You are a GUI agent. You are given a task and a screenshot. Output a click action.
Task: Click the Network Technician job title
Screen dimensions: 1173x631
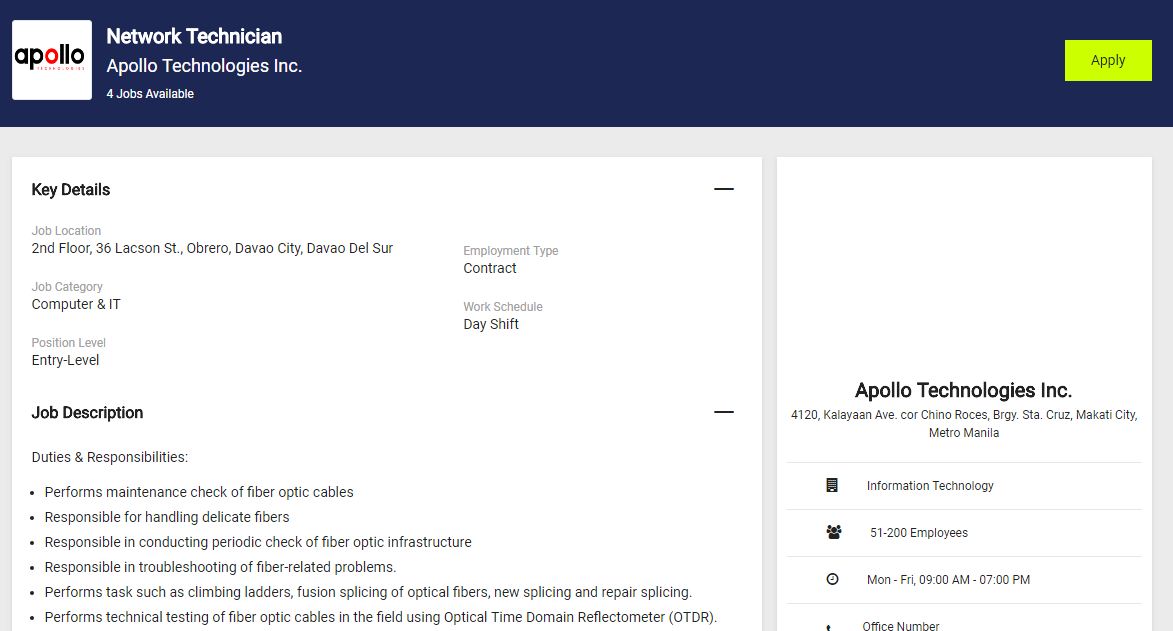(194, 36)
